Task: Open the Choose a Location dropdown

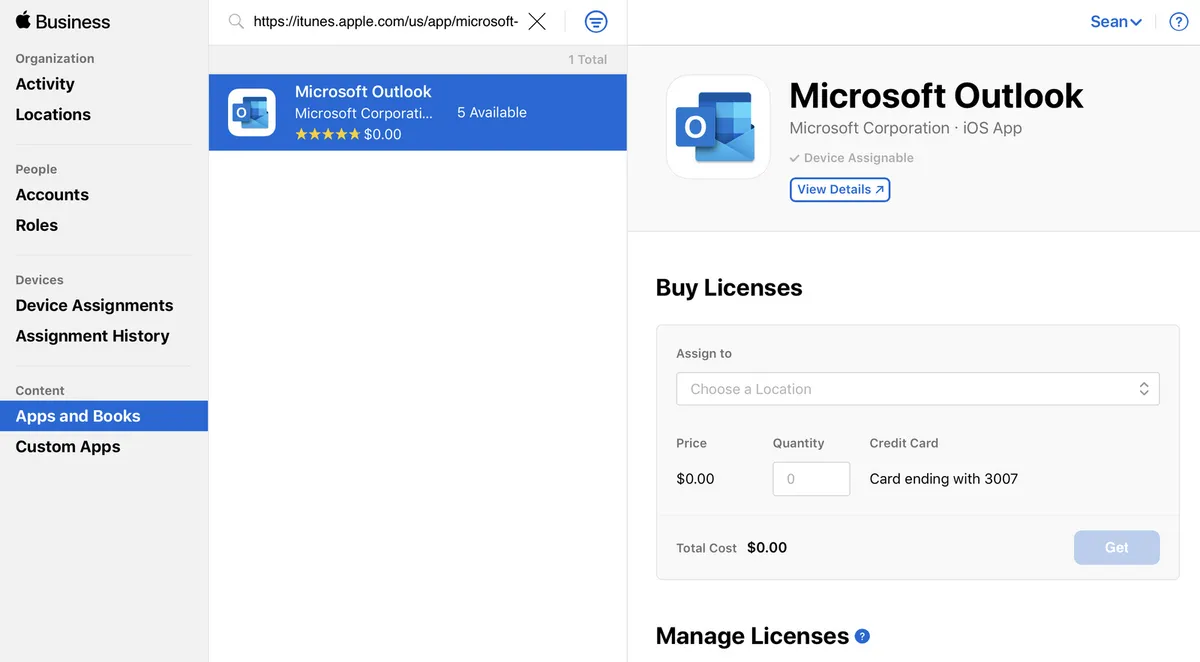Action: click(x=916, y=388)
